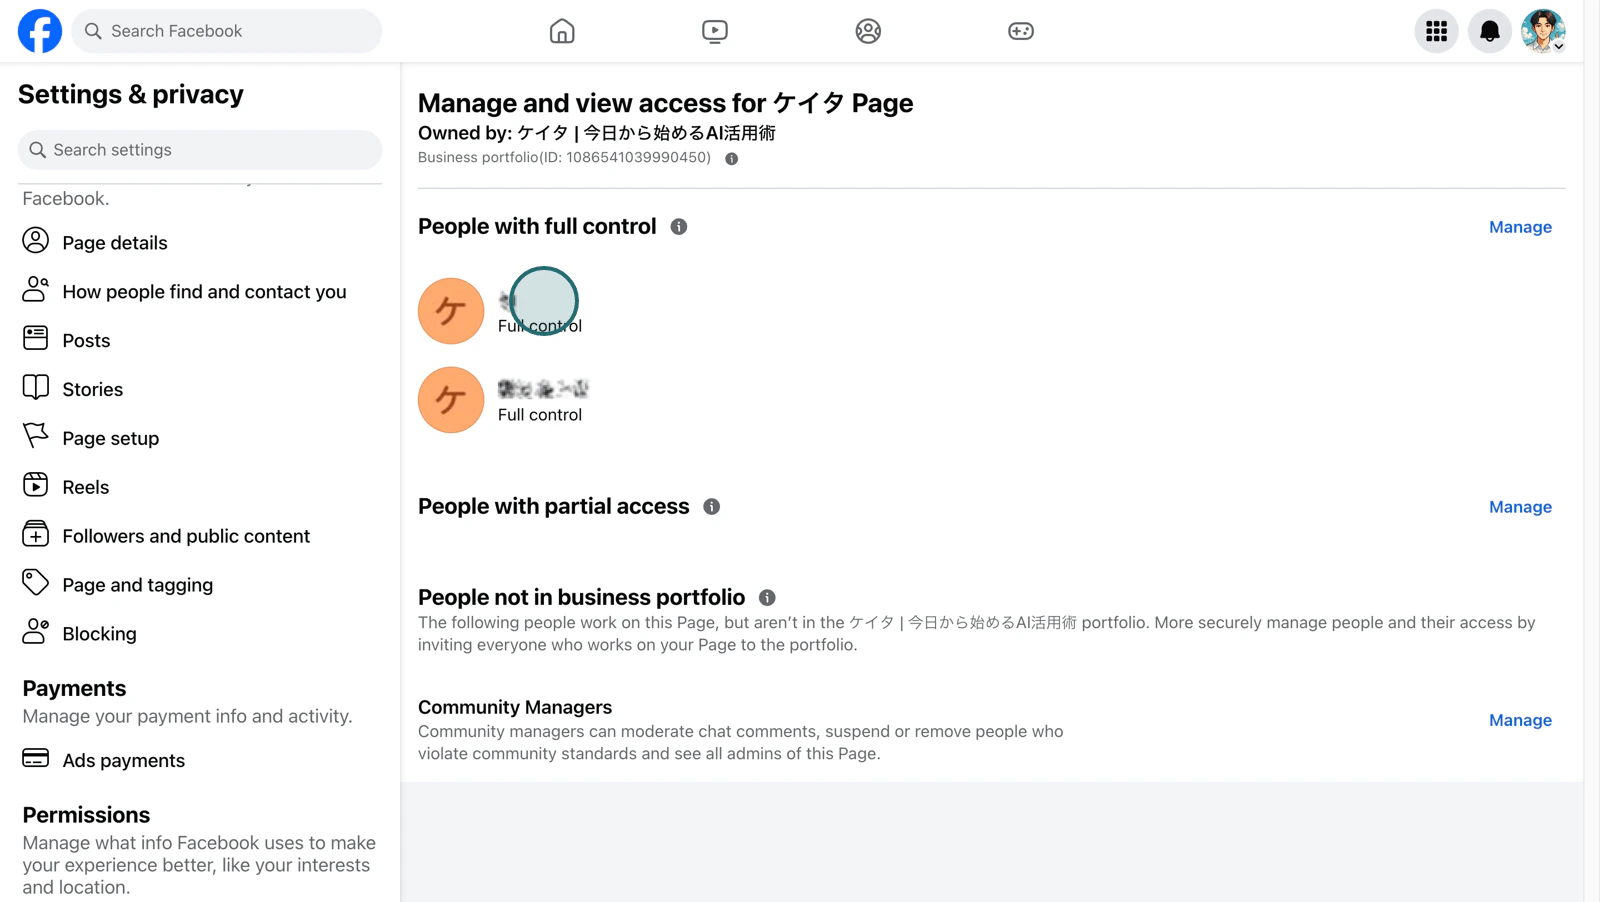This screenshot has width=1600, height=902.
Task: Click the Ads payments card icon
Action: [x=36, y=758]
